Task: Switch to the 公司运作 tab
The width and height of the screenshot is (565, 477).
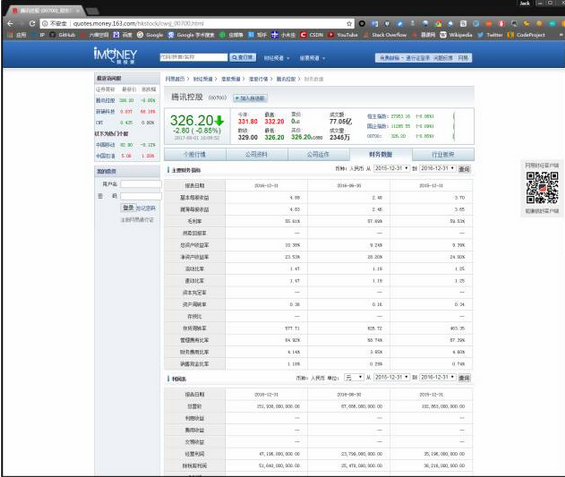Action: tap(319, 154)
